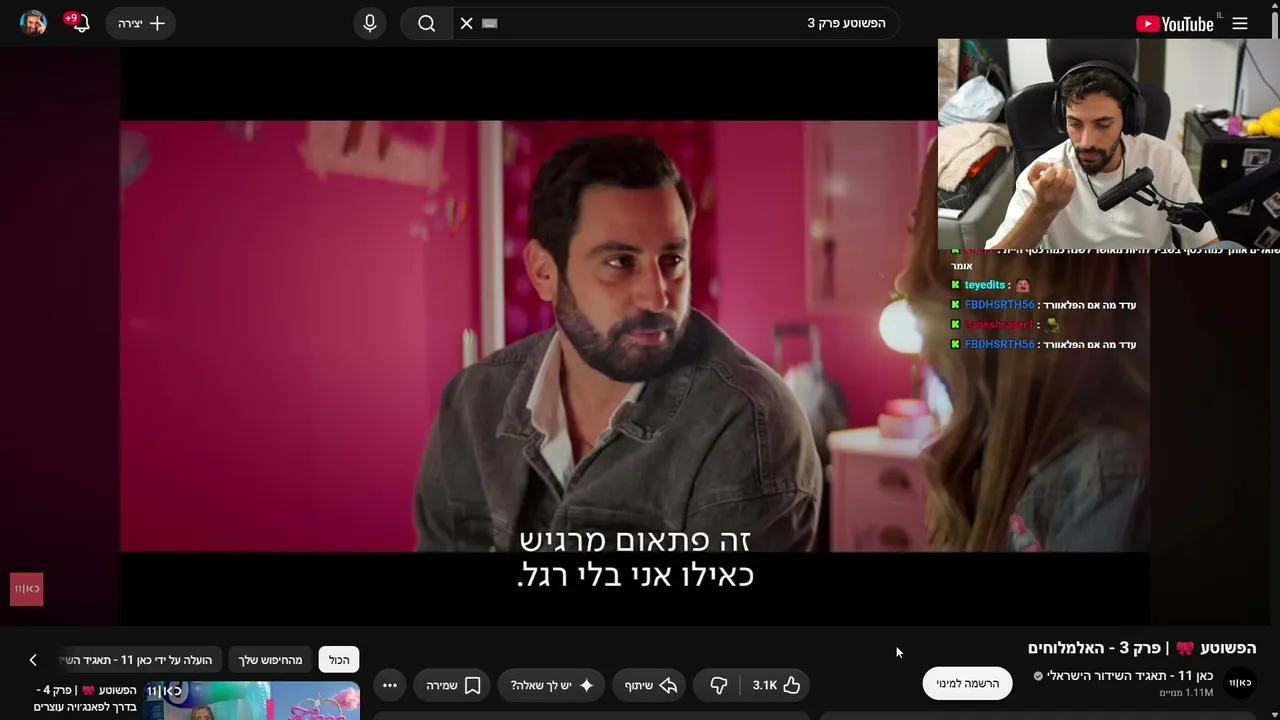Select the הכול filter chip
Viewport: 1280px width, 720px height.
(x=339, y=660)
